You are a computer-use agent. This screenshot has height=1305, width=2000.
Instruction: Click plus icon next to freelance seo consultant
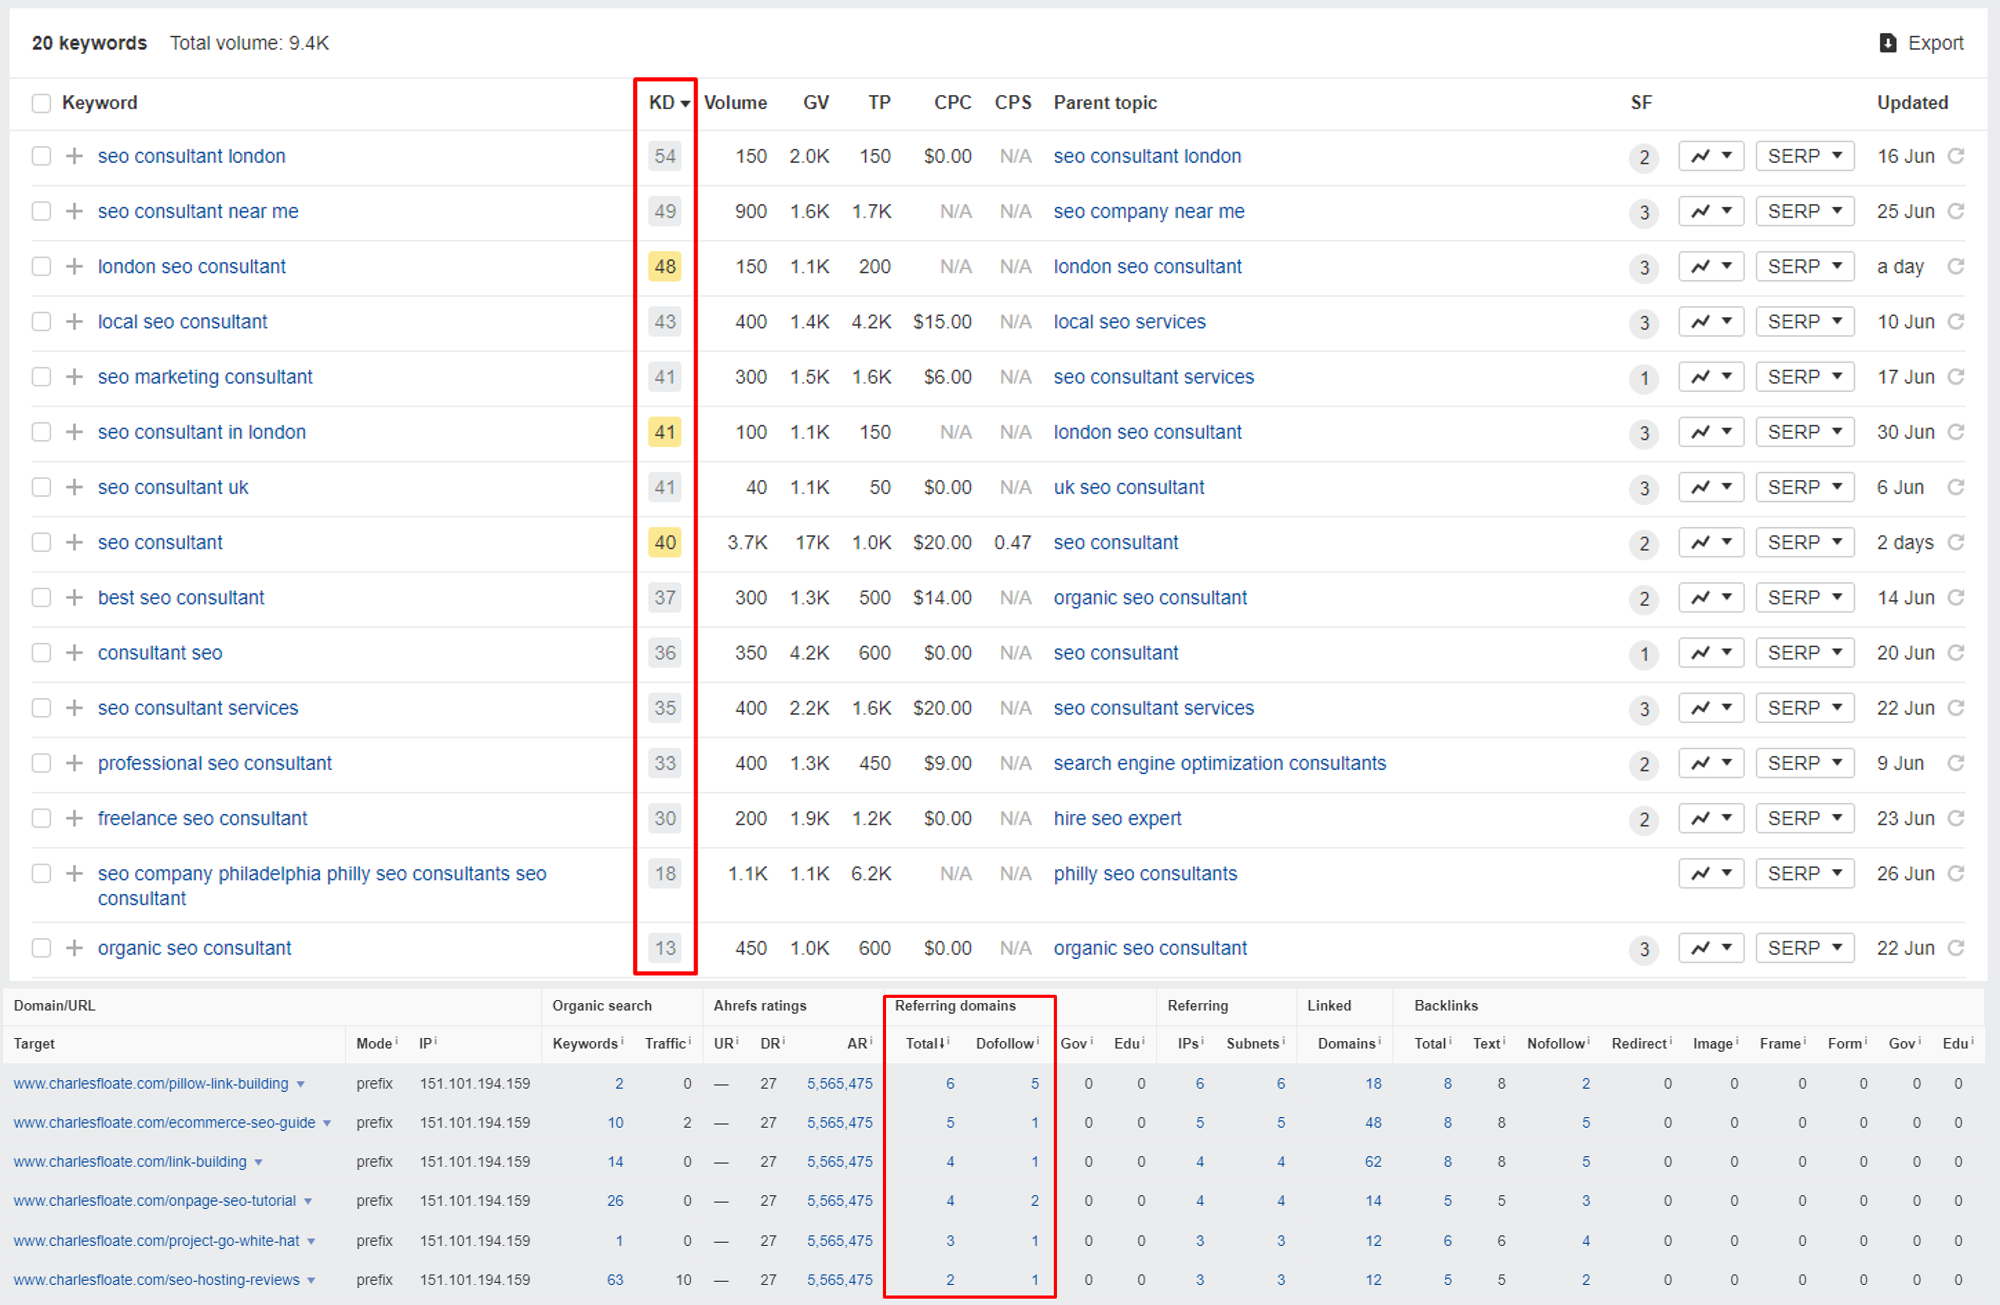click(74, 818)
